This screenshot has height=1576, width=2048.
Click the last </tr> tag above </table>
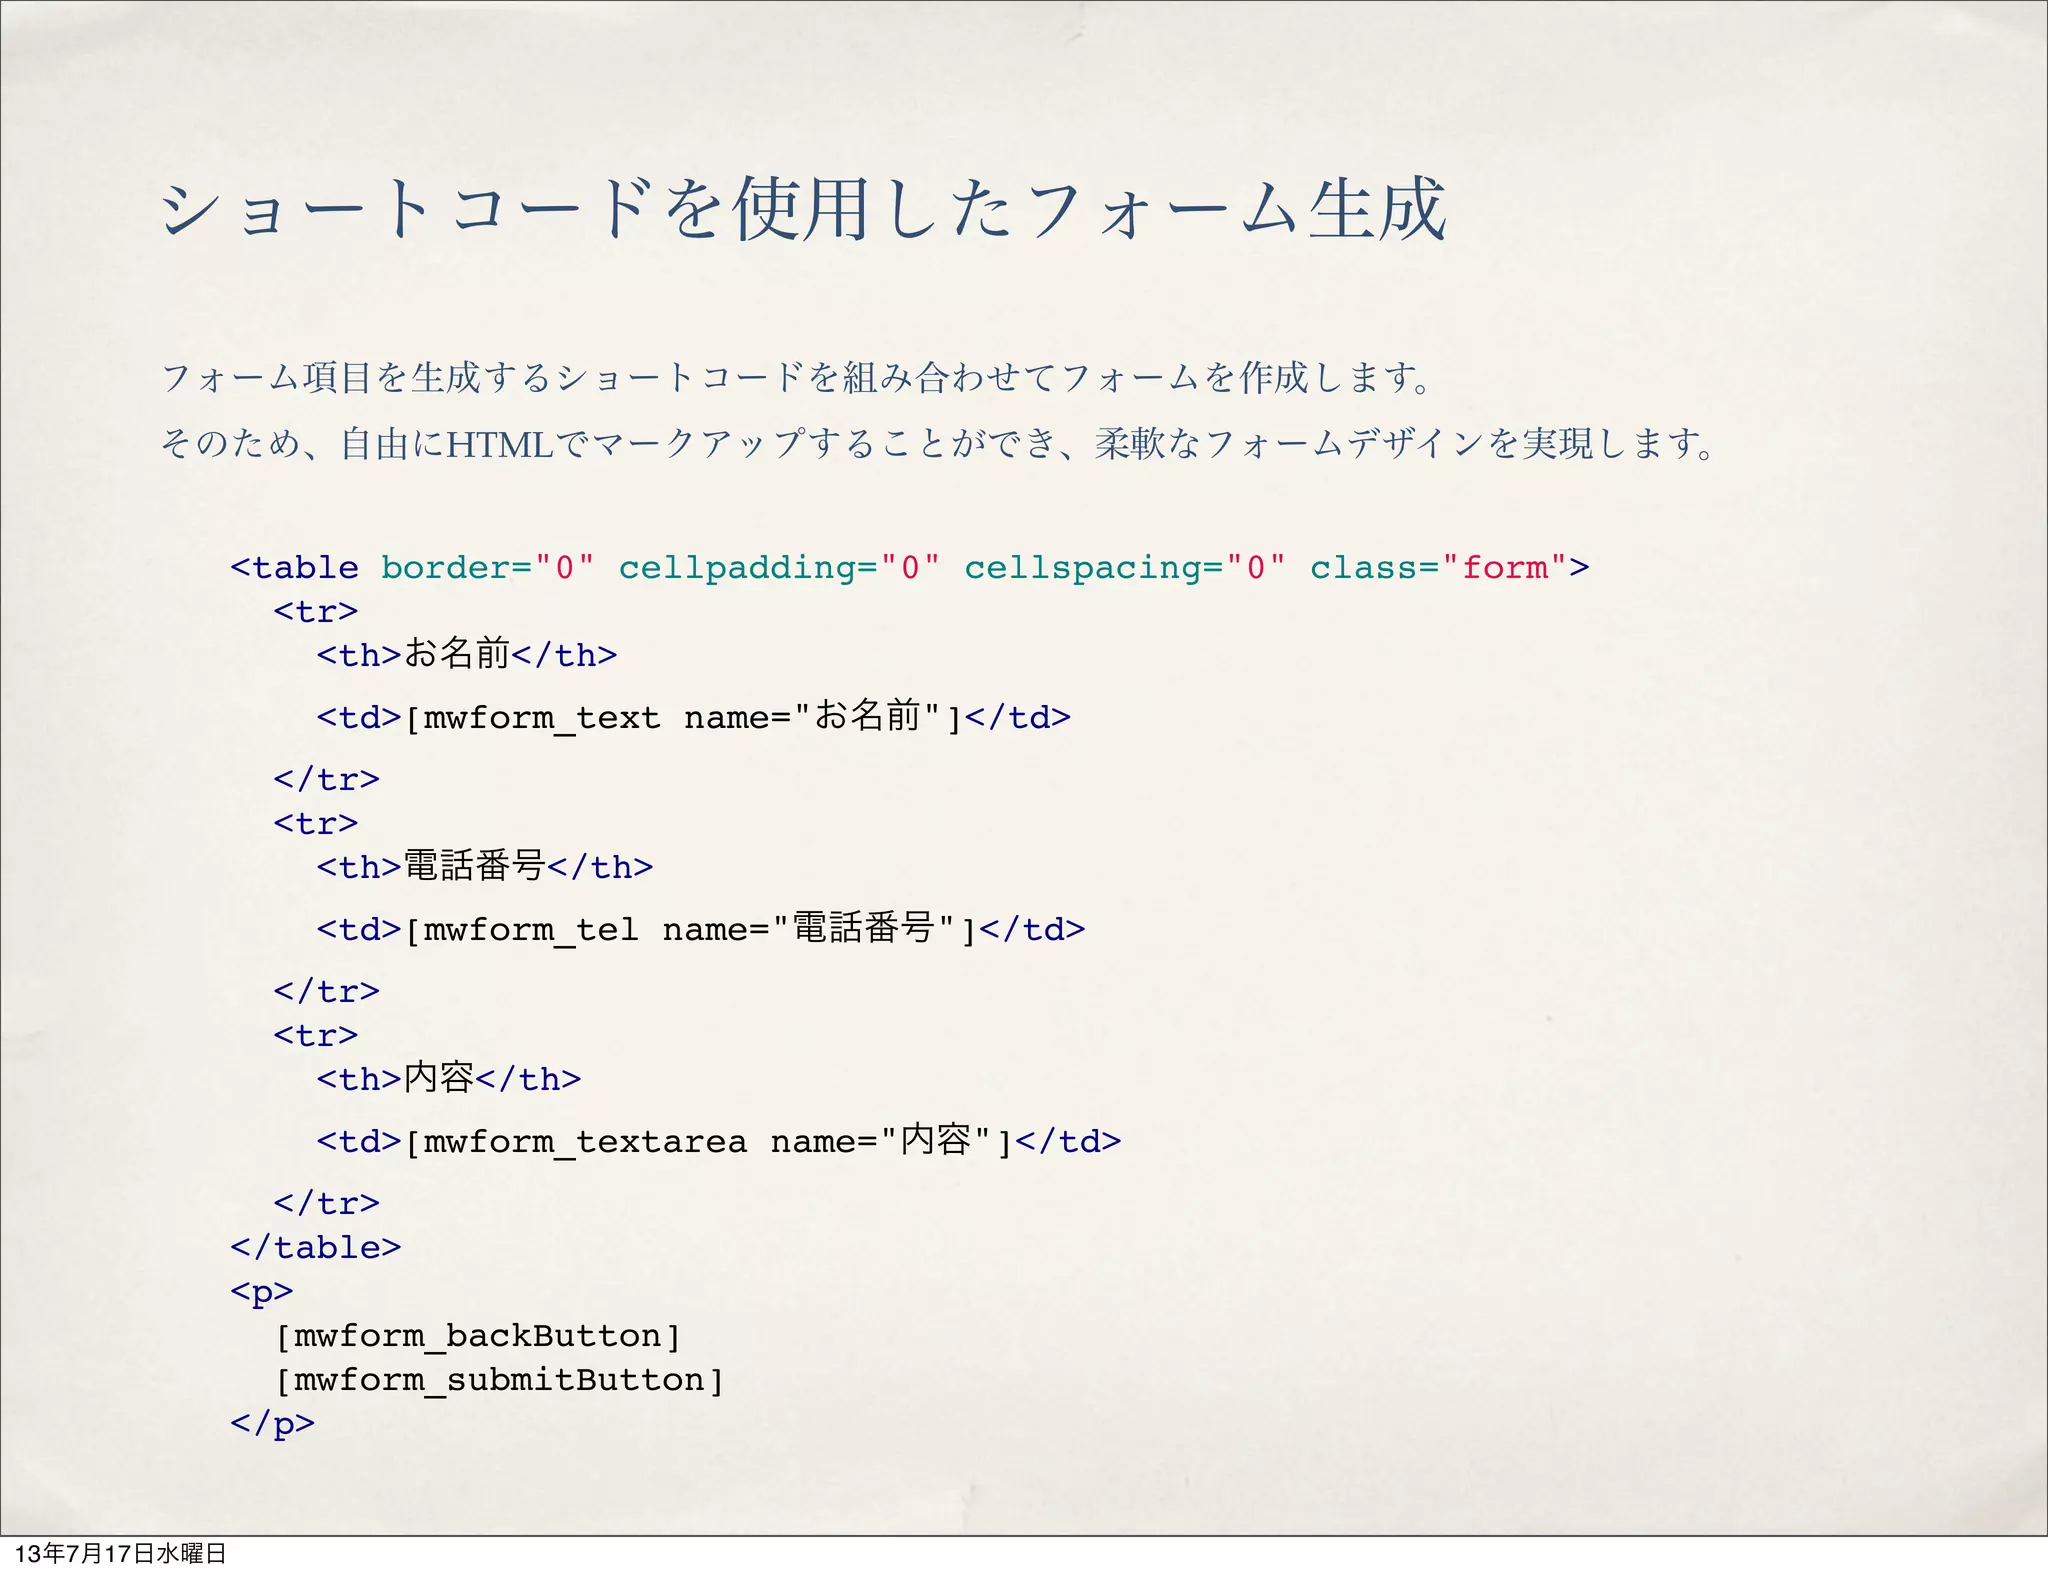coord(327,1203)
